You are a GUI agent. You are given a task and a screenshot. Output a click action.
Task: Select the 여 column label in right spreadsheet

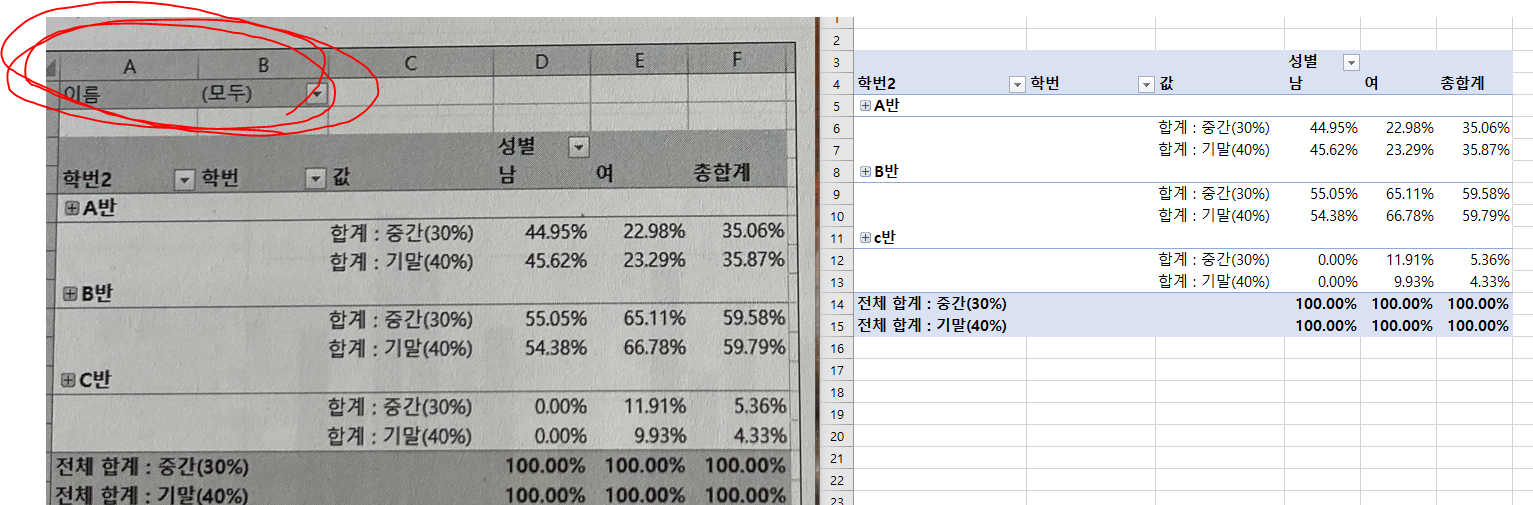tap(1372, 84)
